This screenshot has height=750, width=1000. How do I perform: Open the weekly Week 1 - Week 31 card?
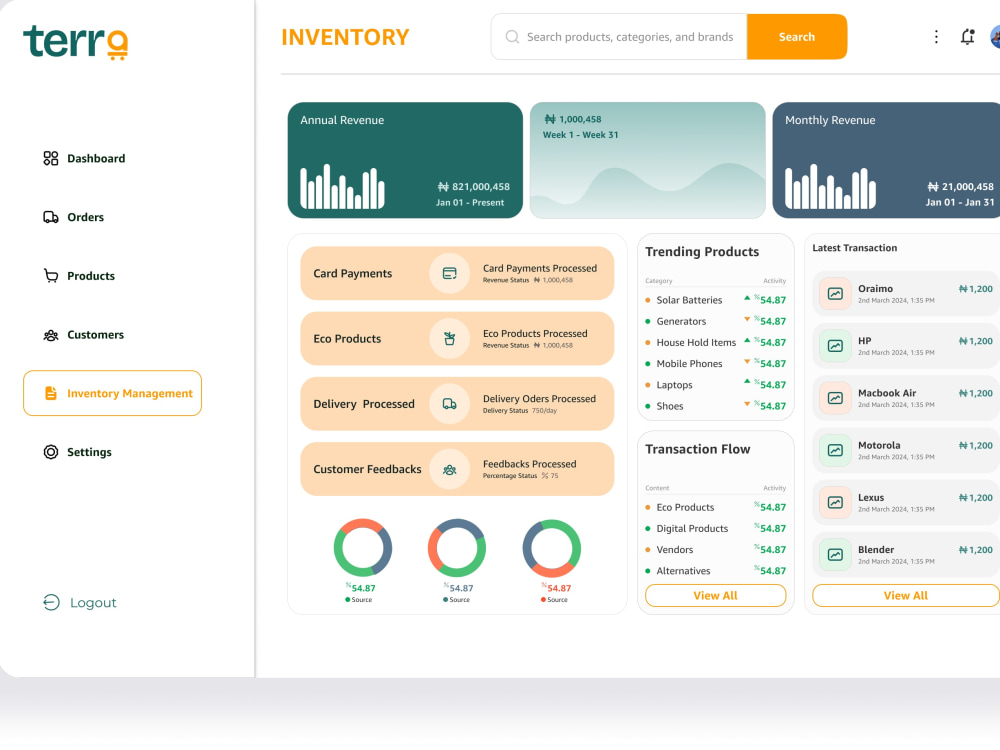click(647, 160)
